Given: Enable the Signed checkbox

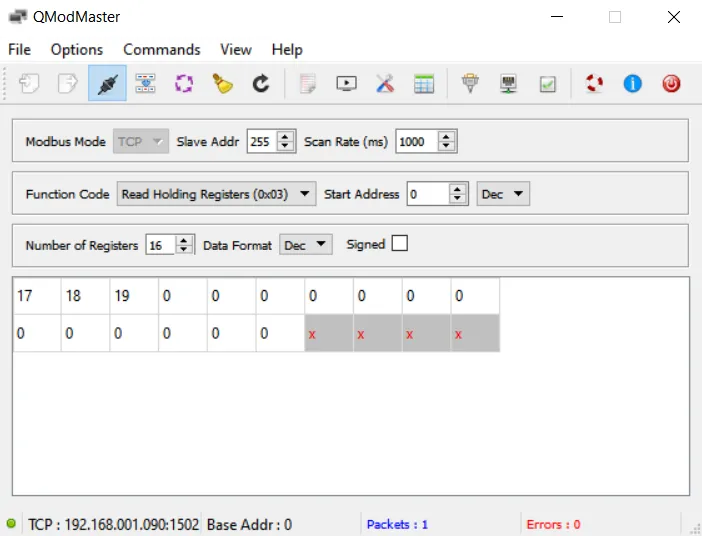Looking at the screenshot, I should [400, 244].
